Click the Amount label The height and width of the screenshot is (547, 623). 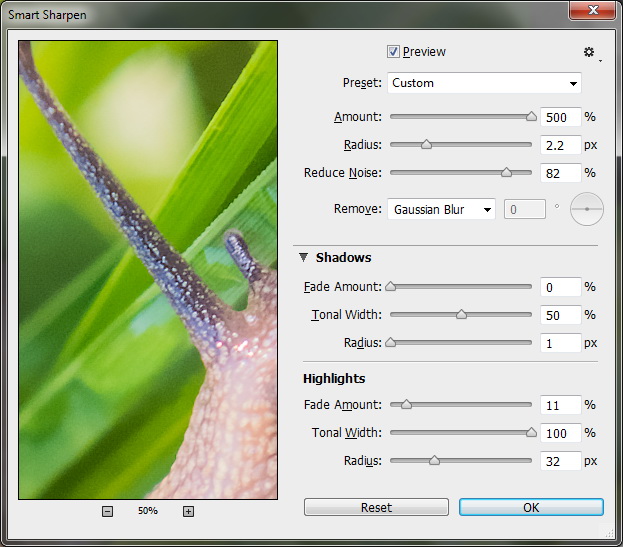[358, 117]
